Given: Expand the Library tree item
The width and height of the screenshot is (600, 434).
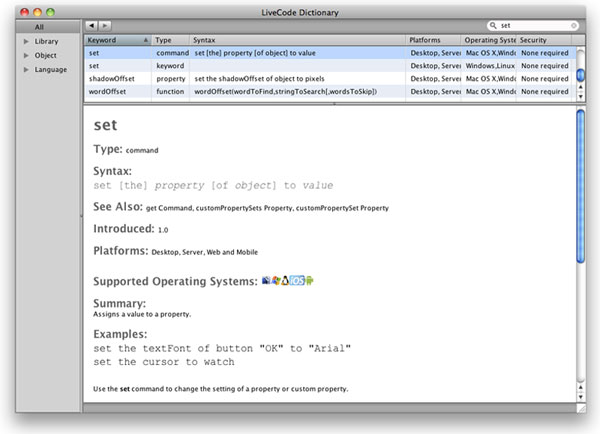Looking at the screenshot, I should point(26,41).
